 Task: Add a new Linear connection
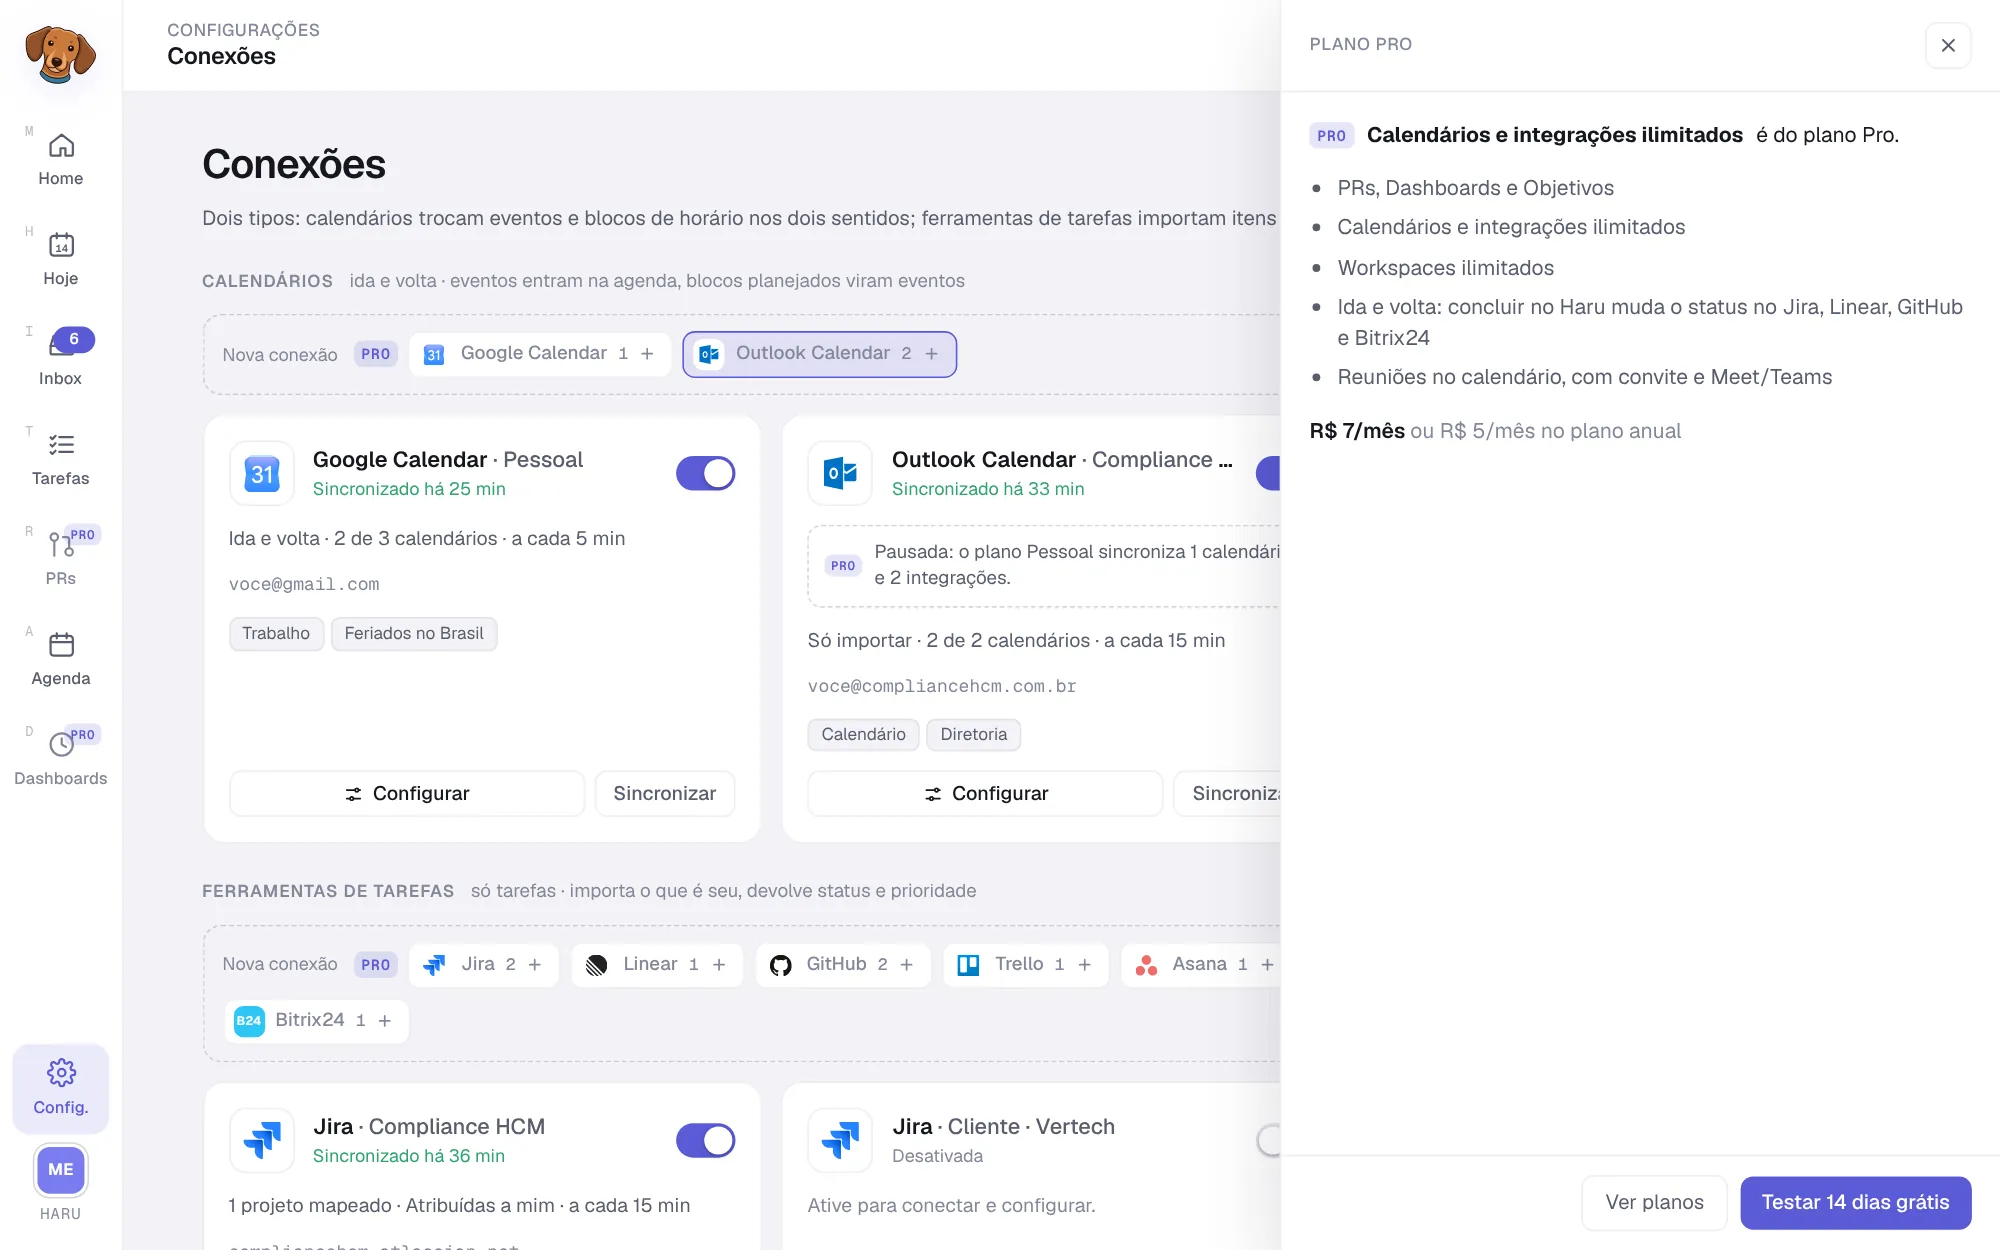(x=657, y=964)
